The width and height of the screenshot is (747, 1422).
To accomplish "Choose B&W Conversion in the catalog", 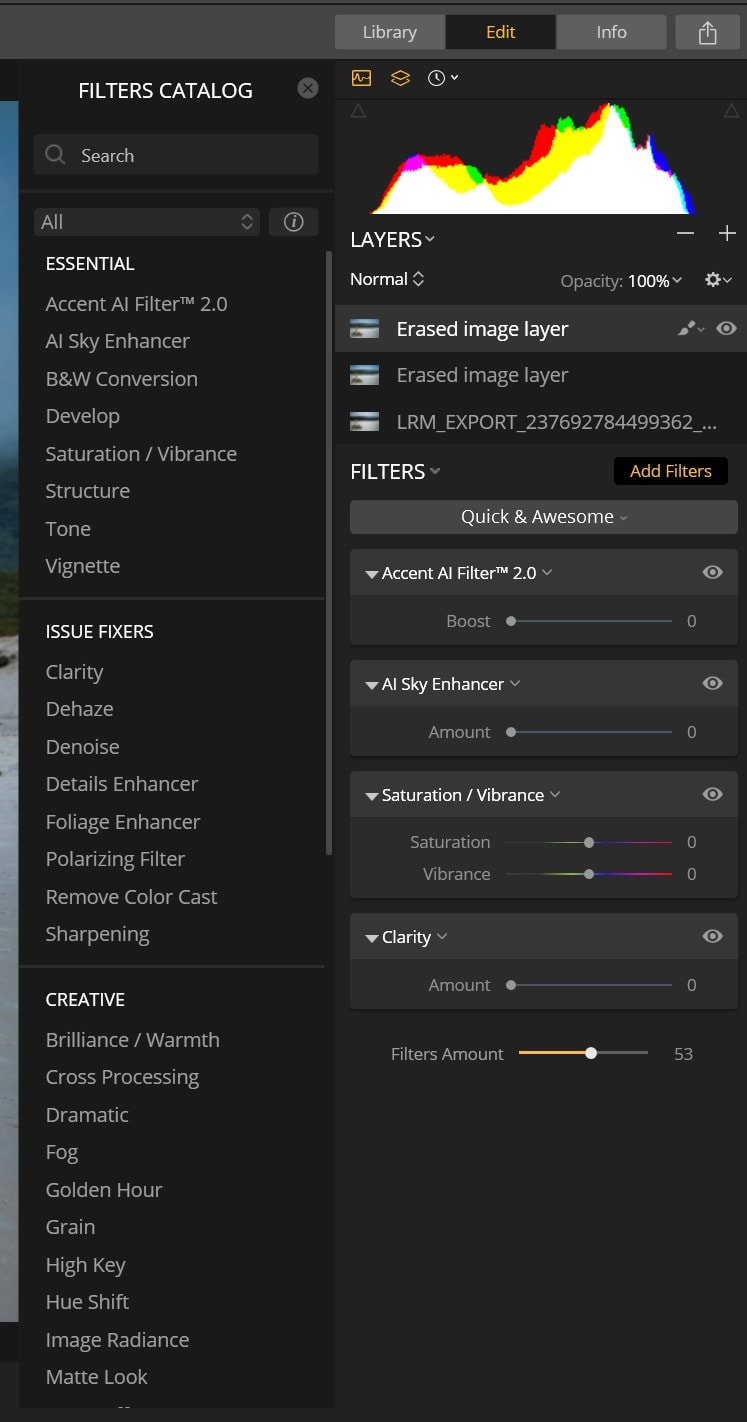I will (x=121, y=379).
